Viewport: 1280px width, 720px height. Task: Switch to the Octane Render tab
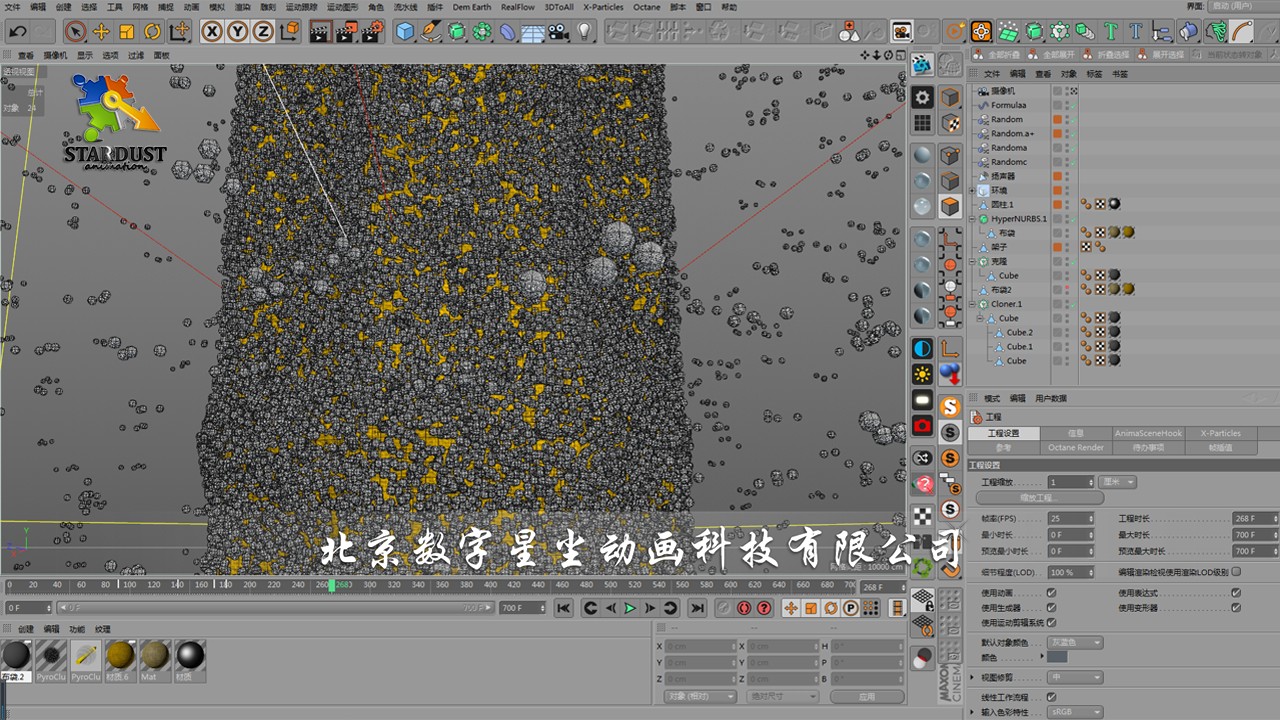click(x=1075, y=448)
